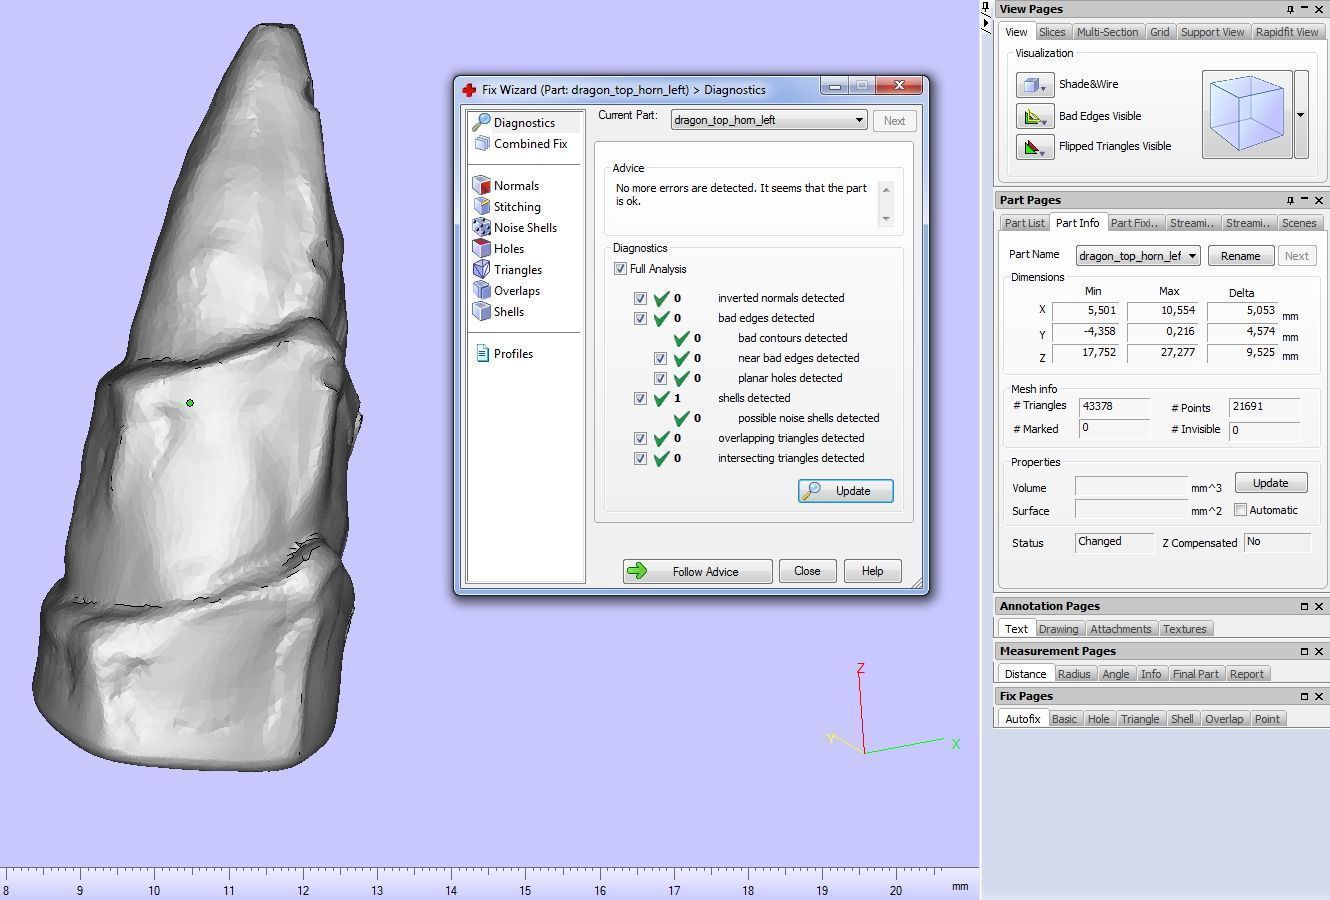The height and width of the screenshot is (900, 1330).
Task: Enable Automatic properties checkbox
Action: (x=1241, y=510)
